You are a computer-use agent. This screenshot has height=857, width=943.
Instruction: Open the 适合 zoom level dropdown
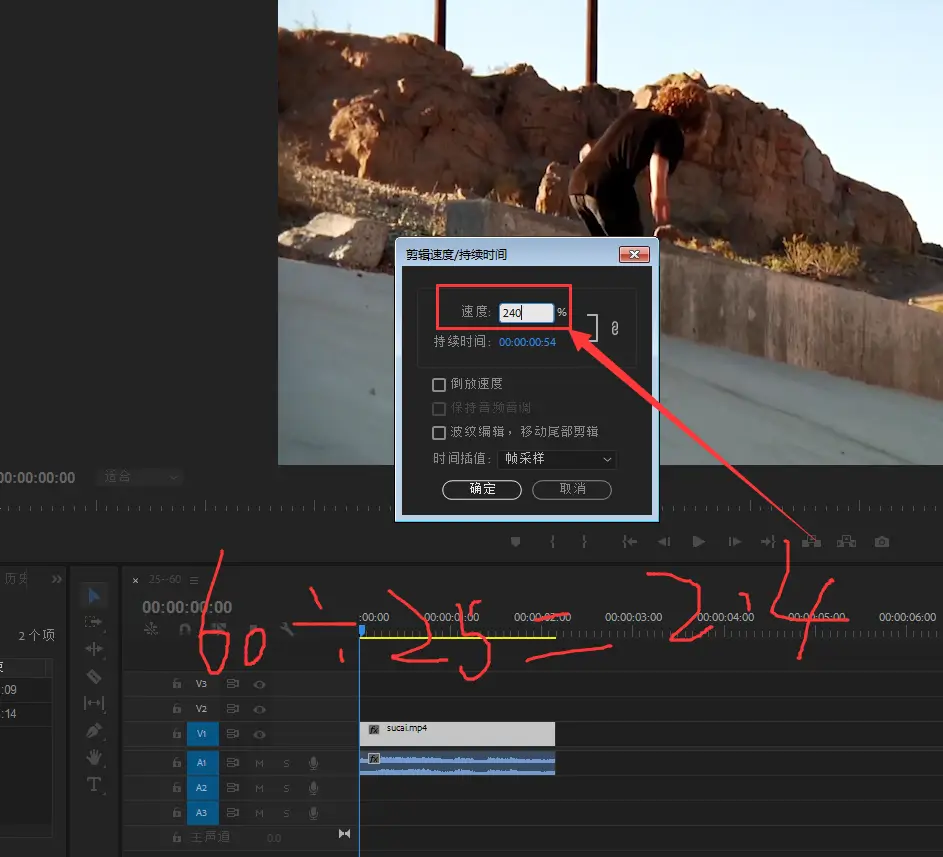[140, 477]
